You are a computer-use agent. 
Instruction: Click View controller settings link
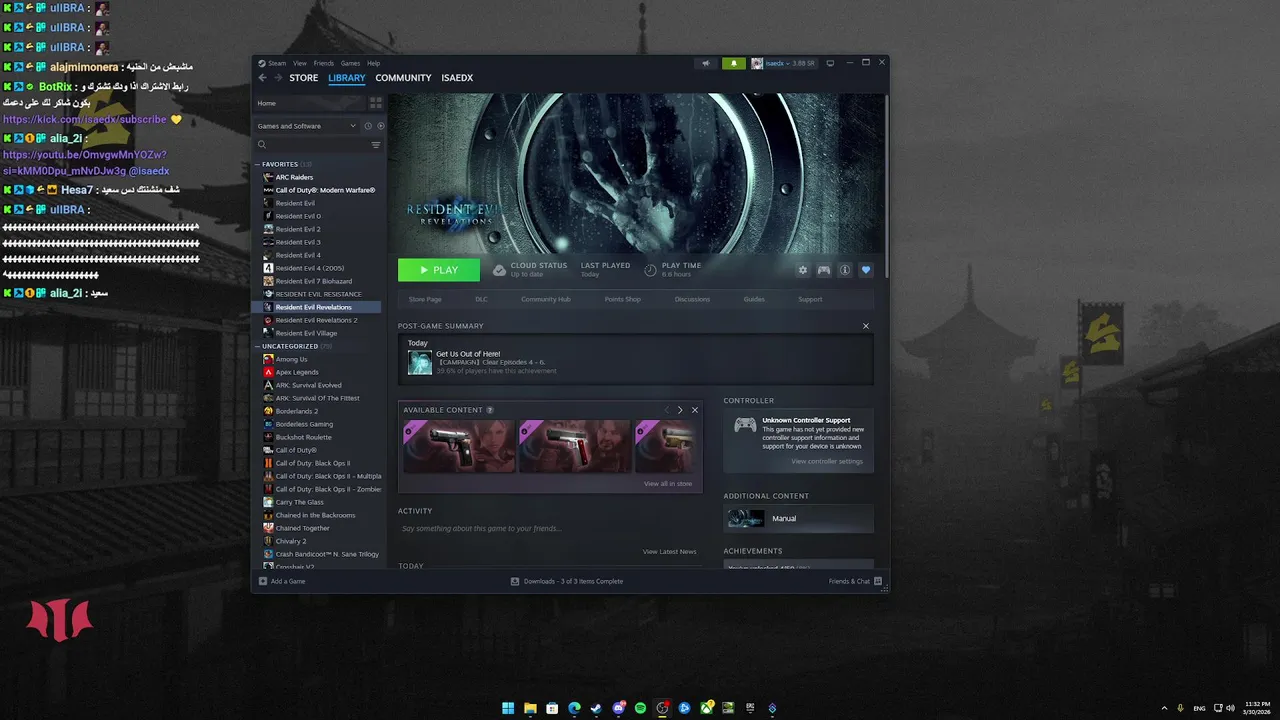(827, 461)
